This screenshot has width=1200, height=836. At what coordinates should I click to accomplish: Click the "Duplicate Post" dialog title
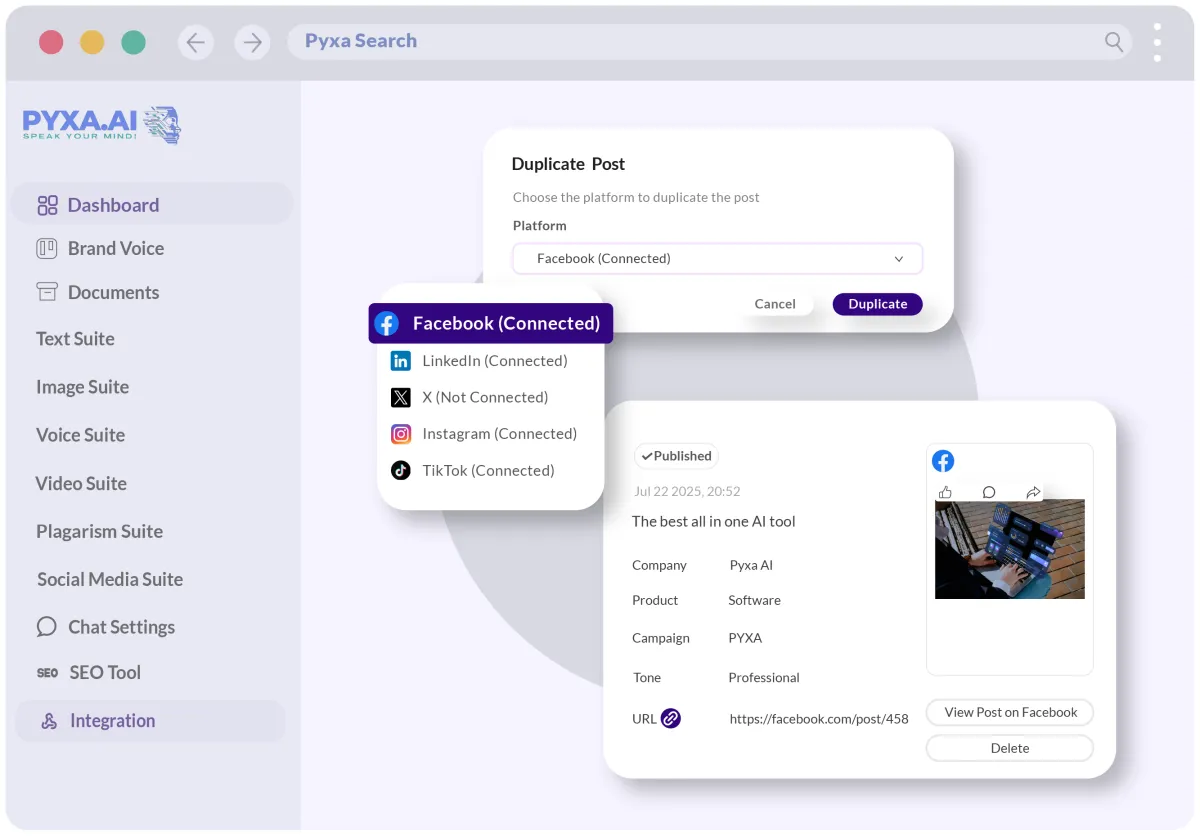568,164
